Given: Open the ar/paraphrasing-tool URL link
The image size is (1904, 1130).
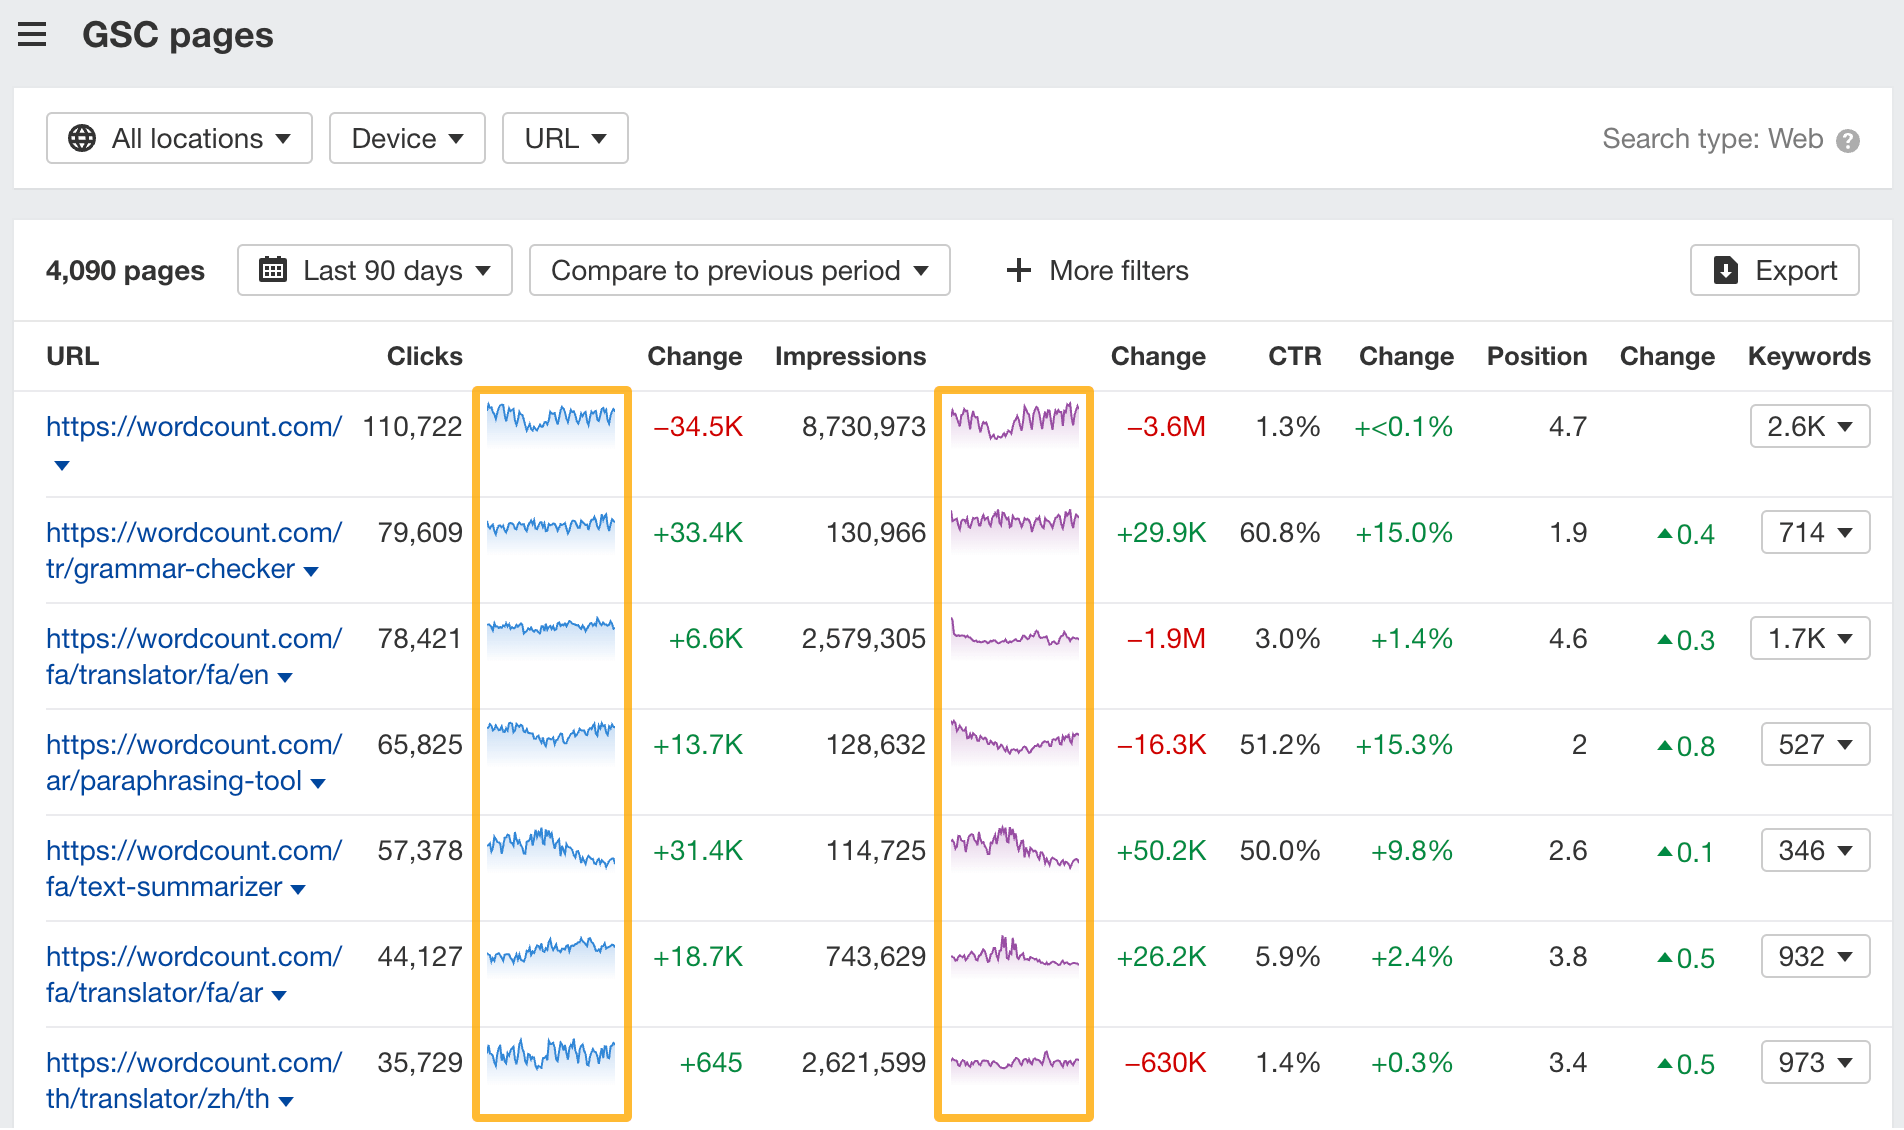Looking at the screenshot, I should coord(174,780).
